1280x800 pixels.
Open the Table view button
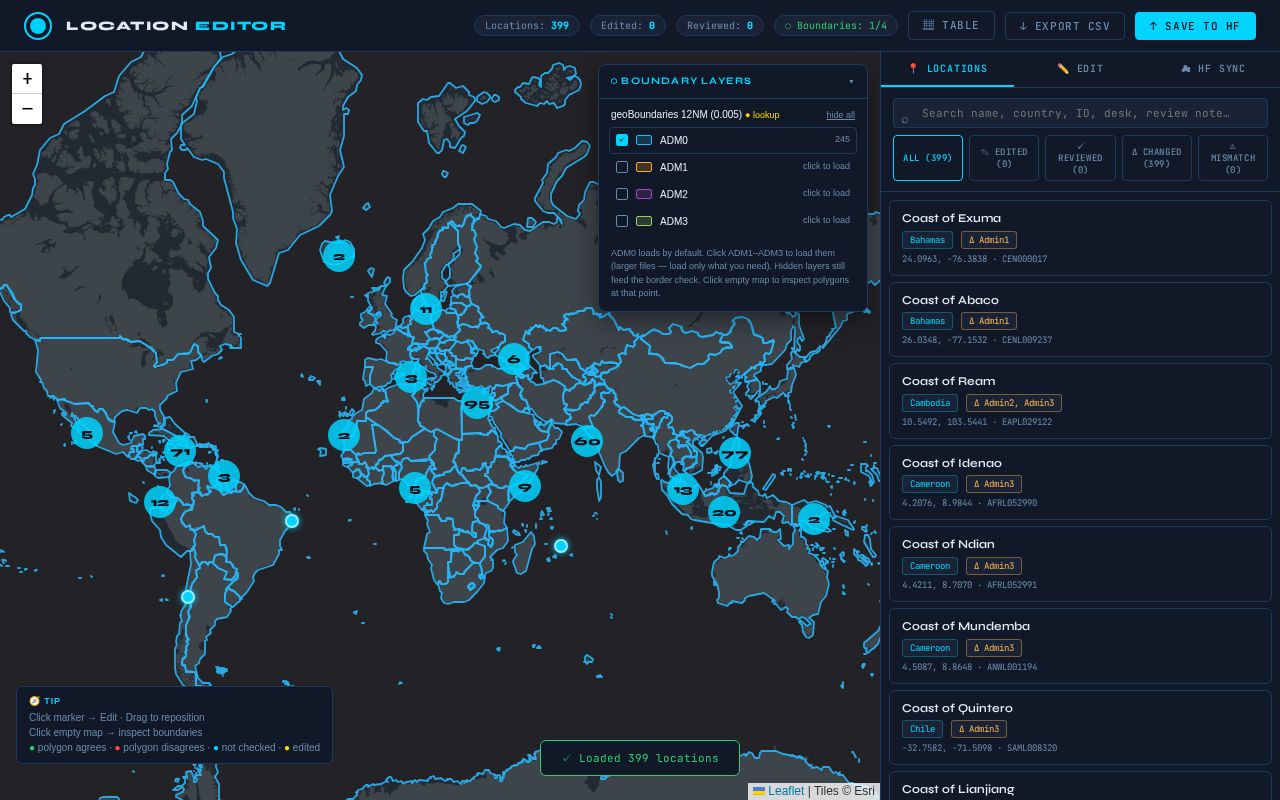pyautogui.click(x=951, y=26)
